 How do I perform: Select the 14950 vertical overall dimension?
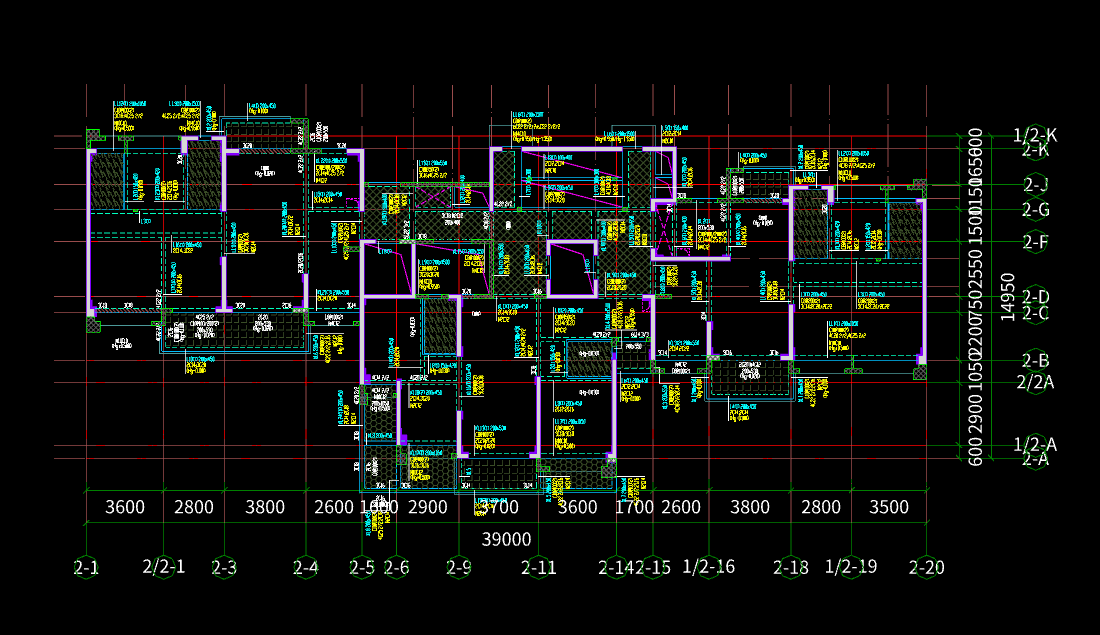click(x=1008, y=298)
